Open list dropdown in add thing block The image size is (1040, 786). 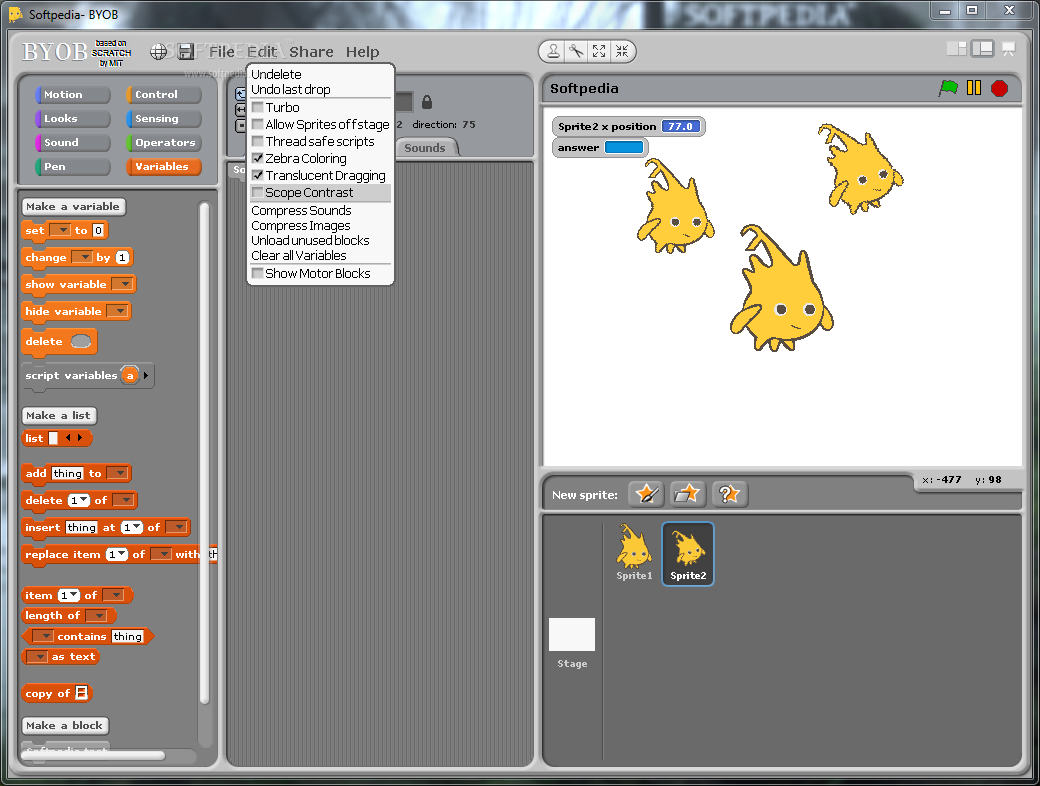coord(117,473)
